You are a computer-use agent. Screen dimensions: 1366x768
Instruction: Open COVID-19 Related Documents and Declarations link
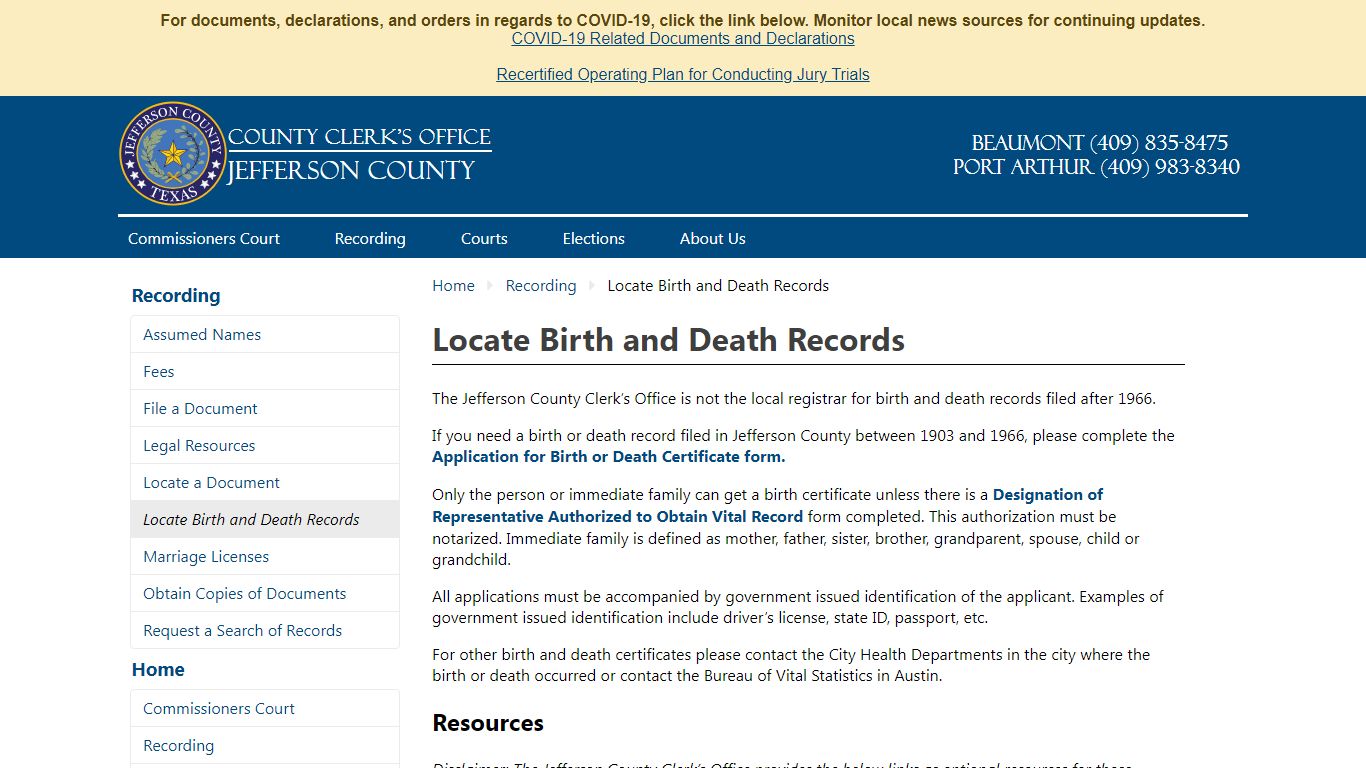point(683,38)
